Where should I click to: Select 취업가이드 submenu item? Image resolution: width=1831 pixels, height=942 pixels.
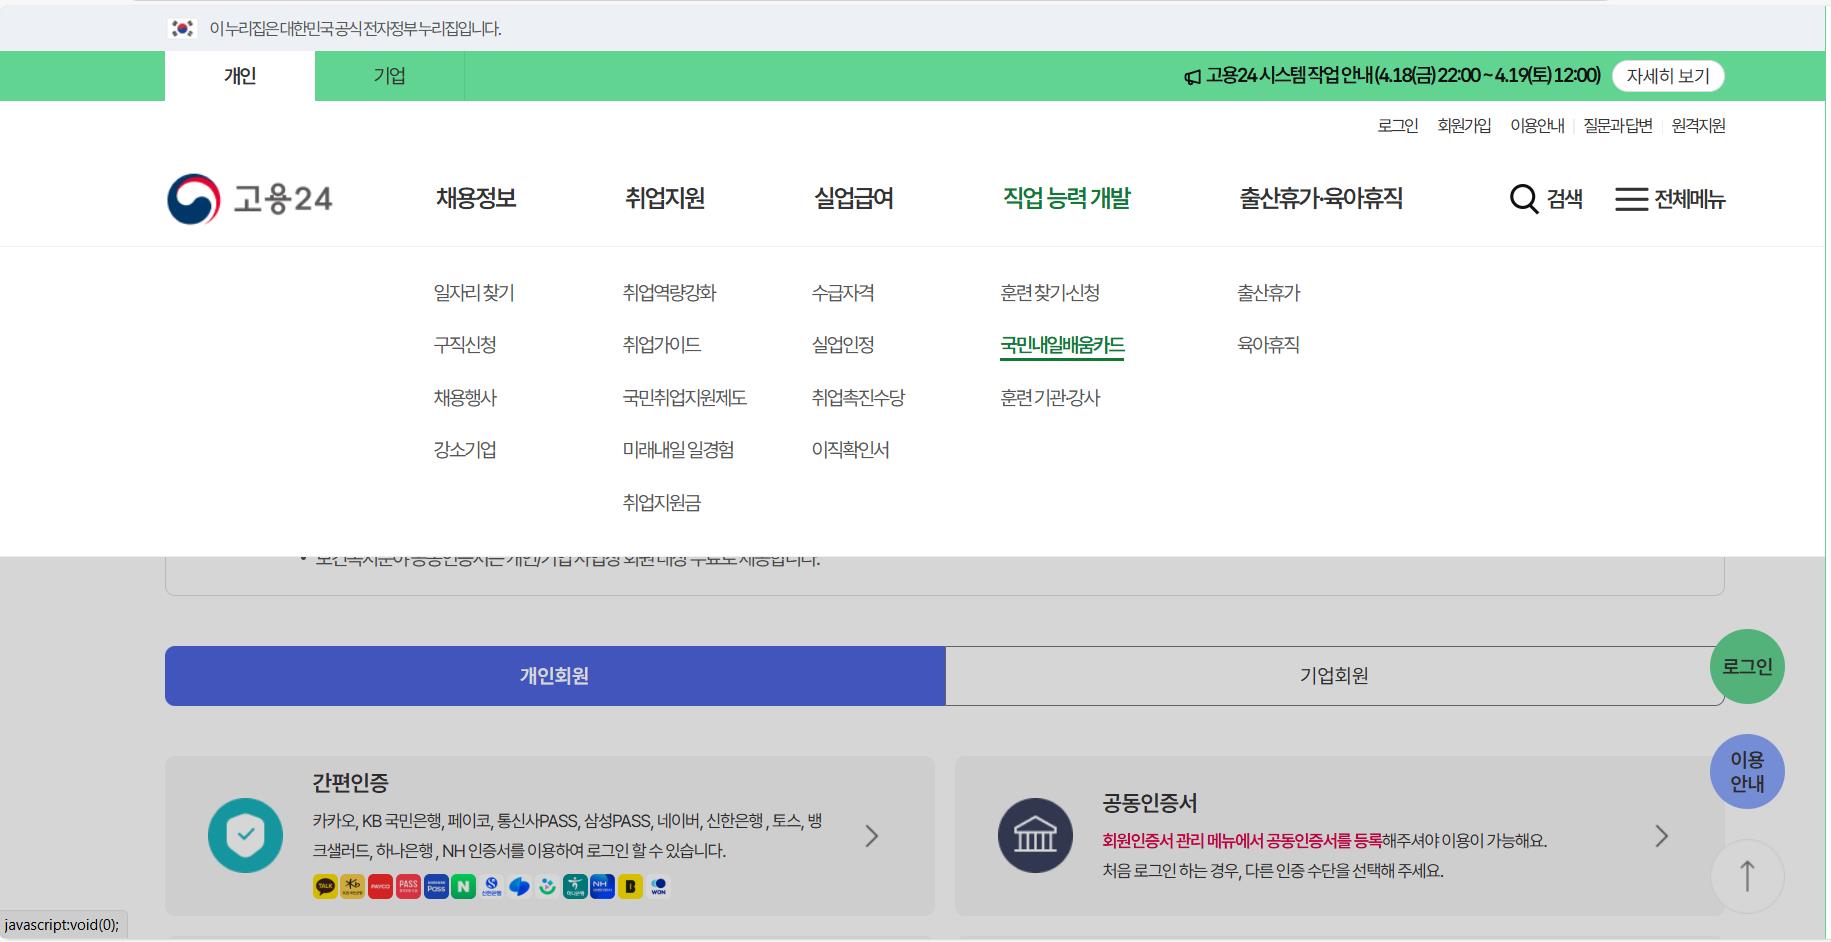point(661,345)
